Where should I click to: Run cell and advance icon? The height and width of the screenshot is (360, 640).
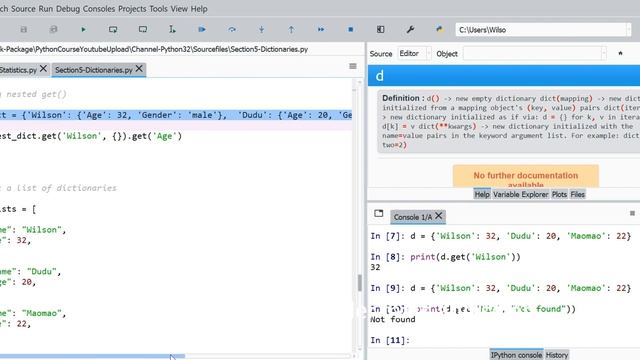pos(143,29)
